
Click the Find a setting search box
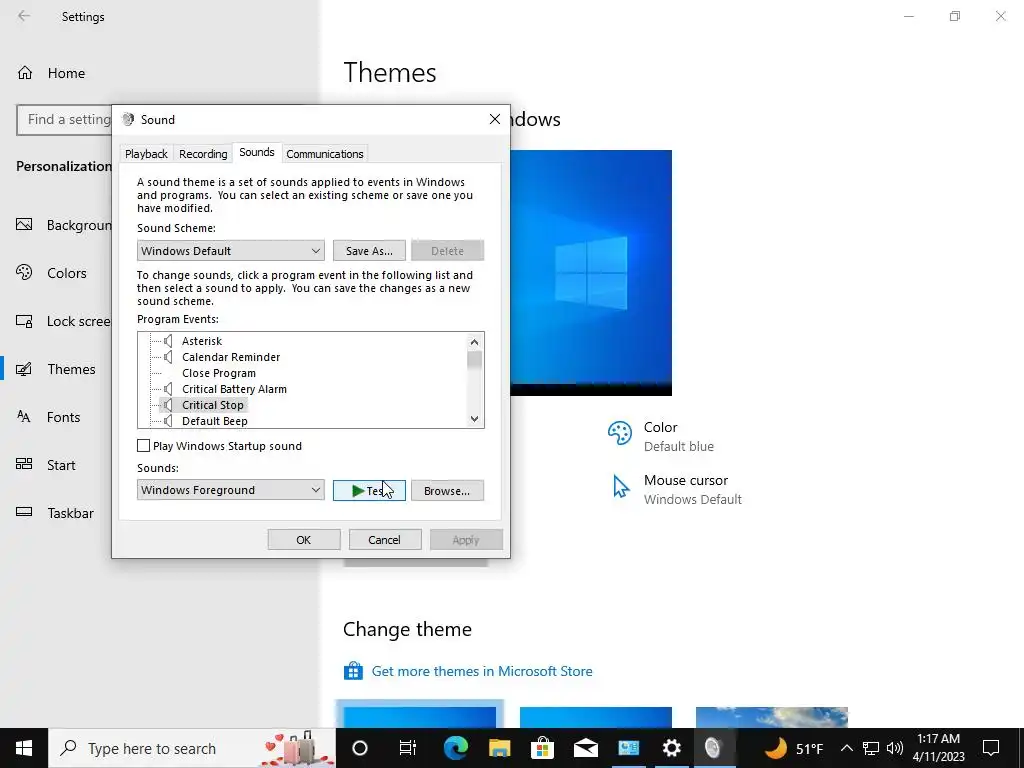[x=64, y=120]
